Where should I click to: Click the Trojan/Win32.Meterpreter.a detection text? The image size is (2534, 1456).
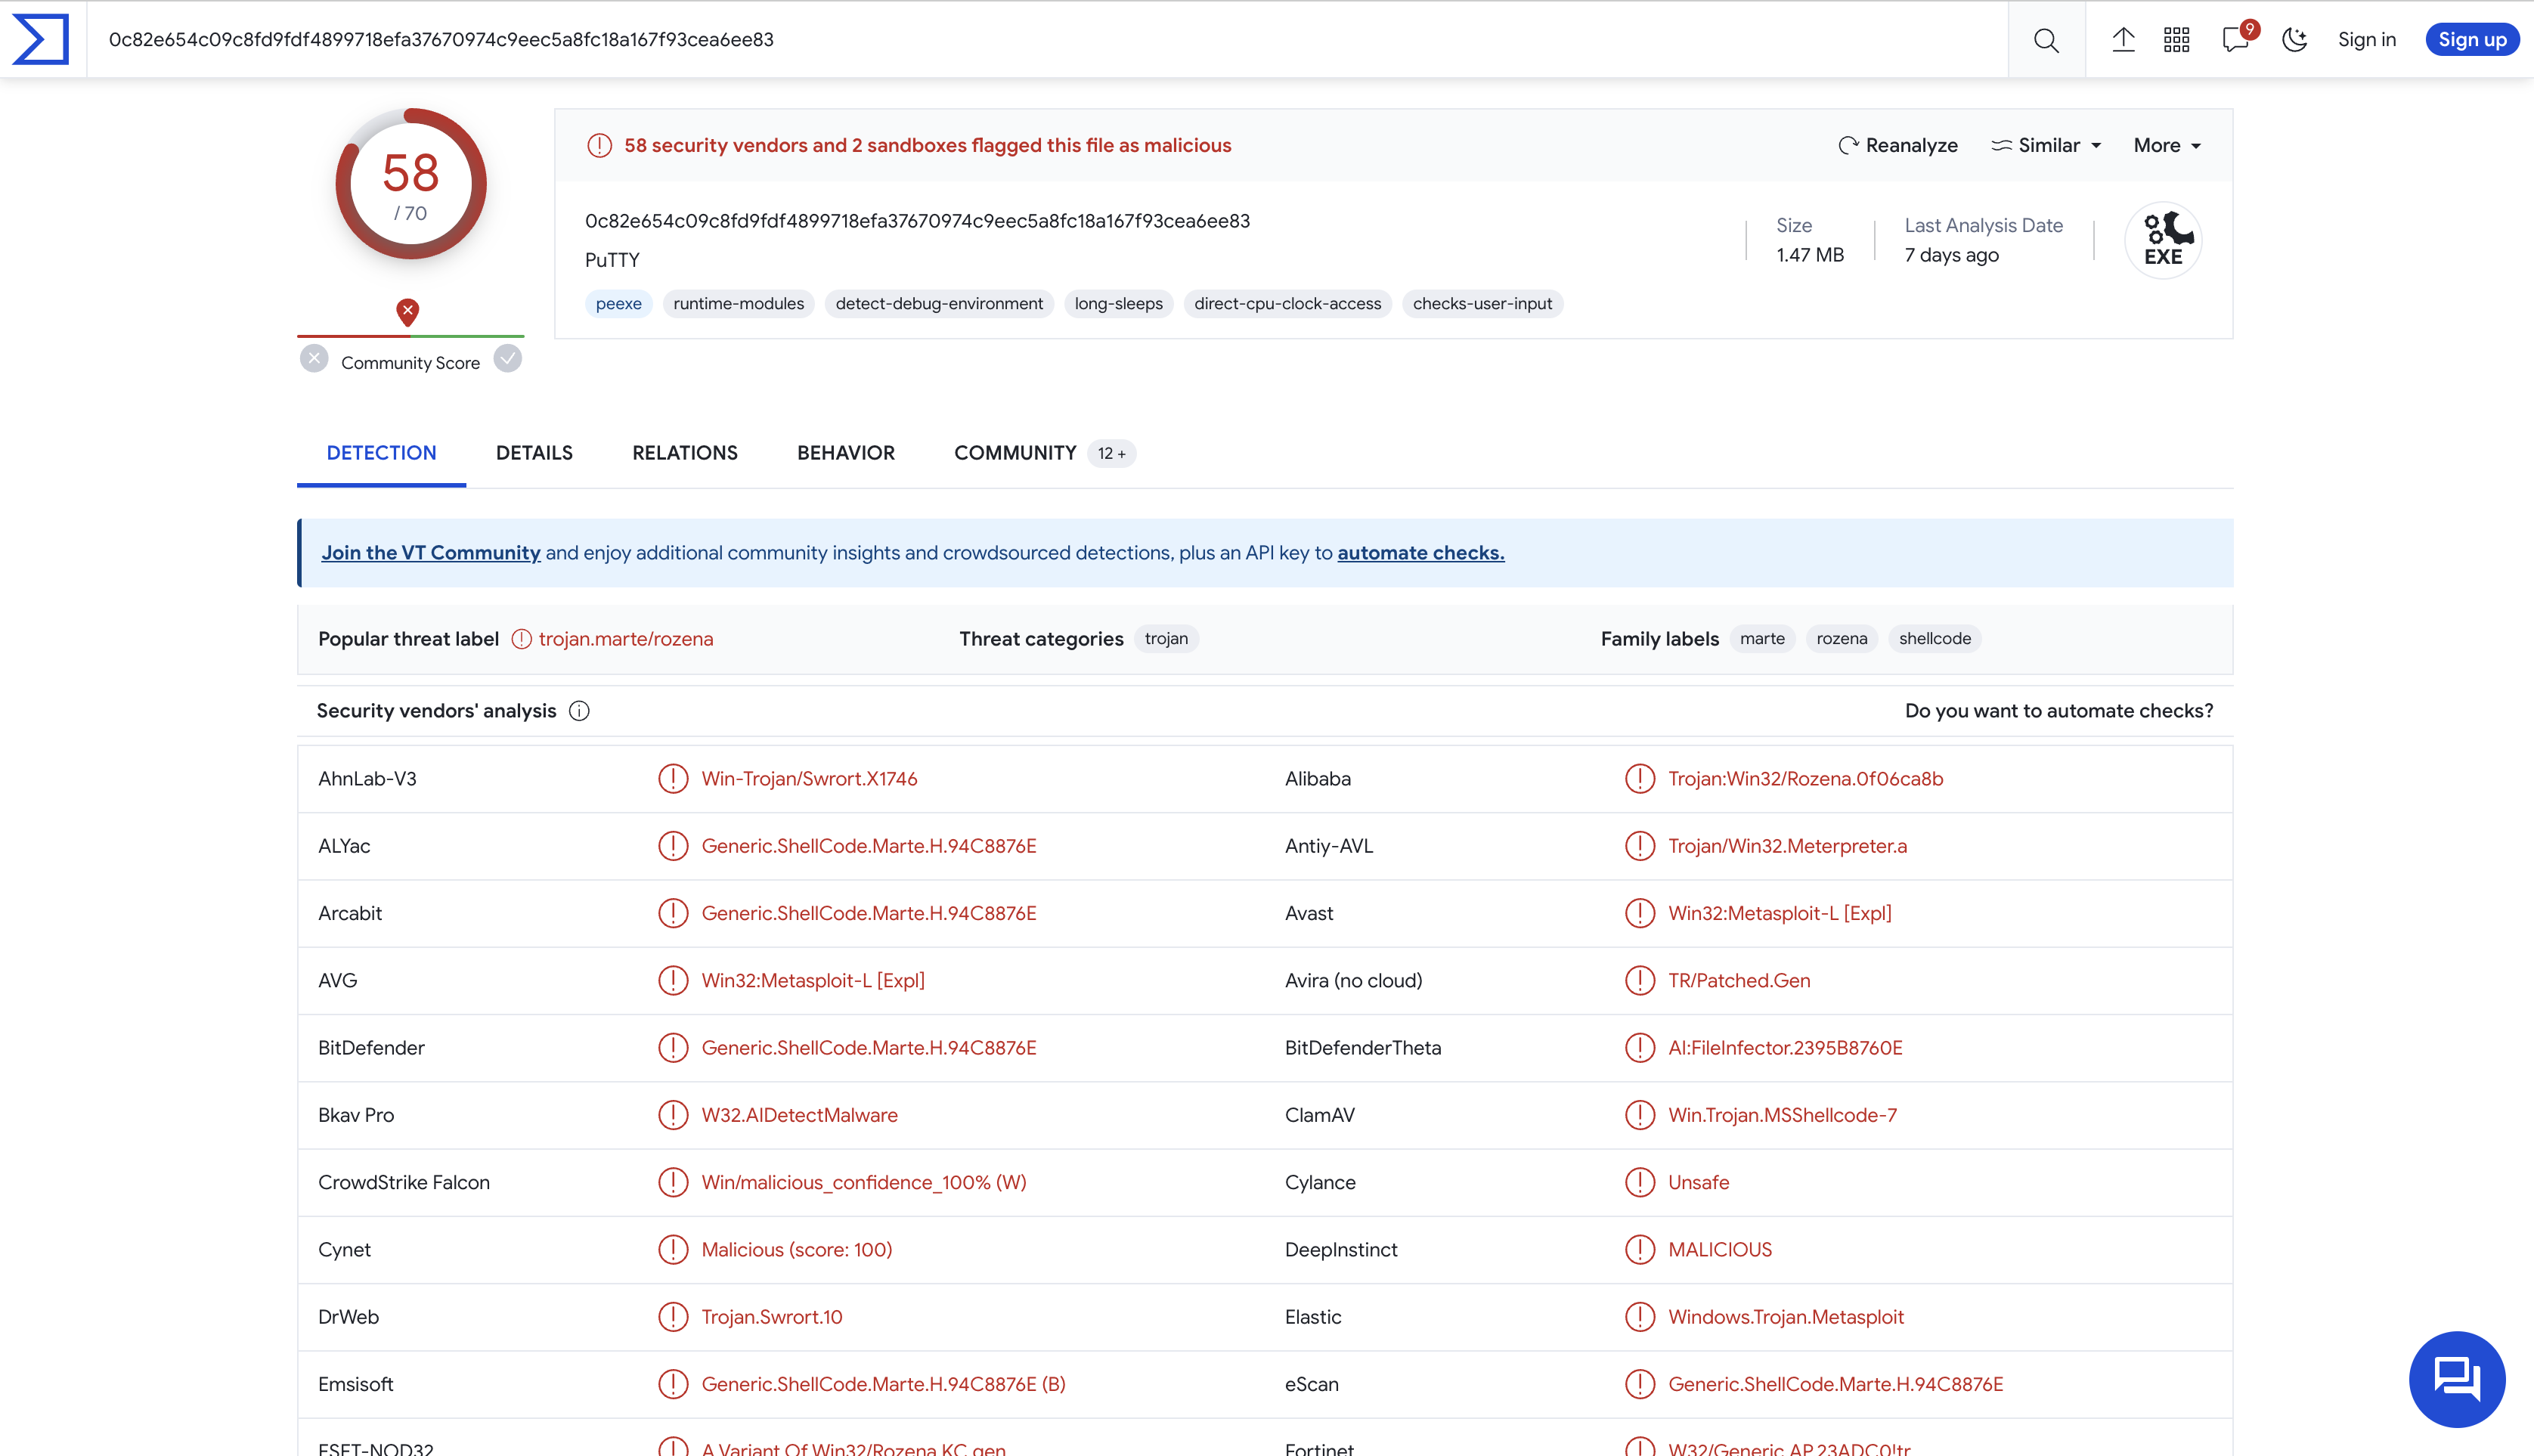point(1787,846)
